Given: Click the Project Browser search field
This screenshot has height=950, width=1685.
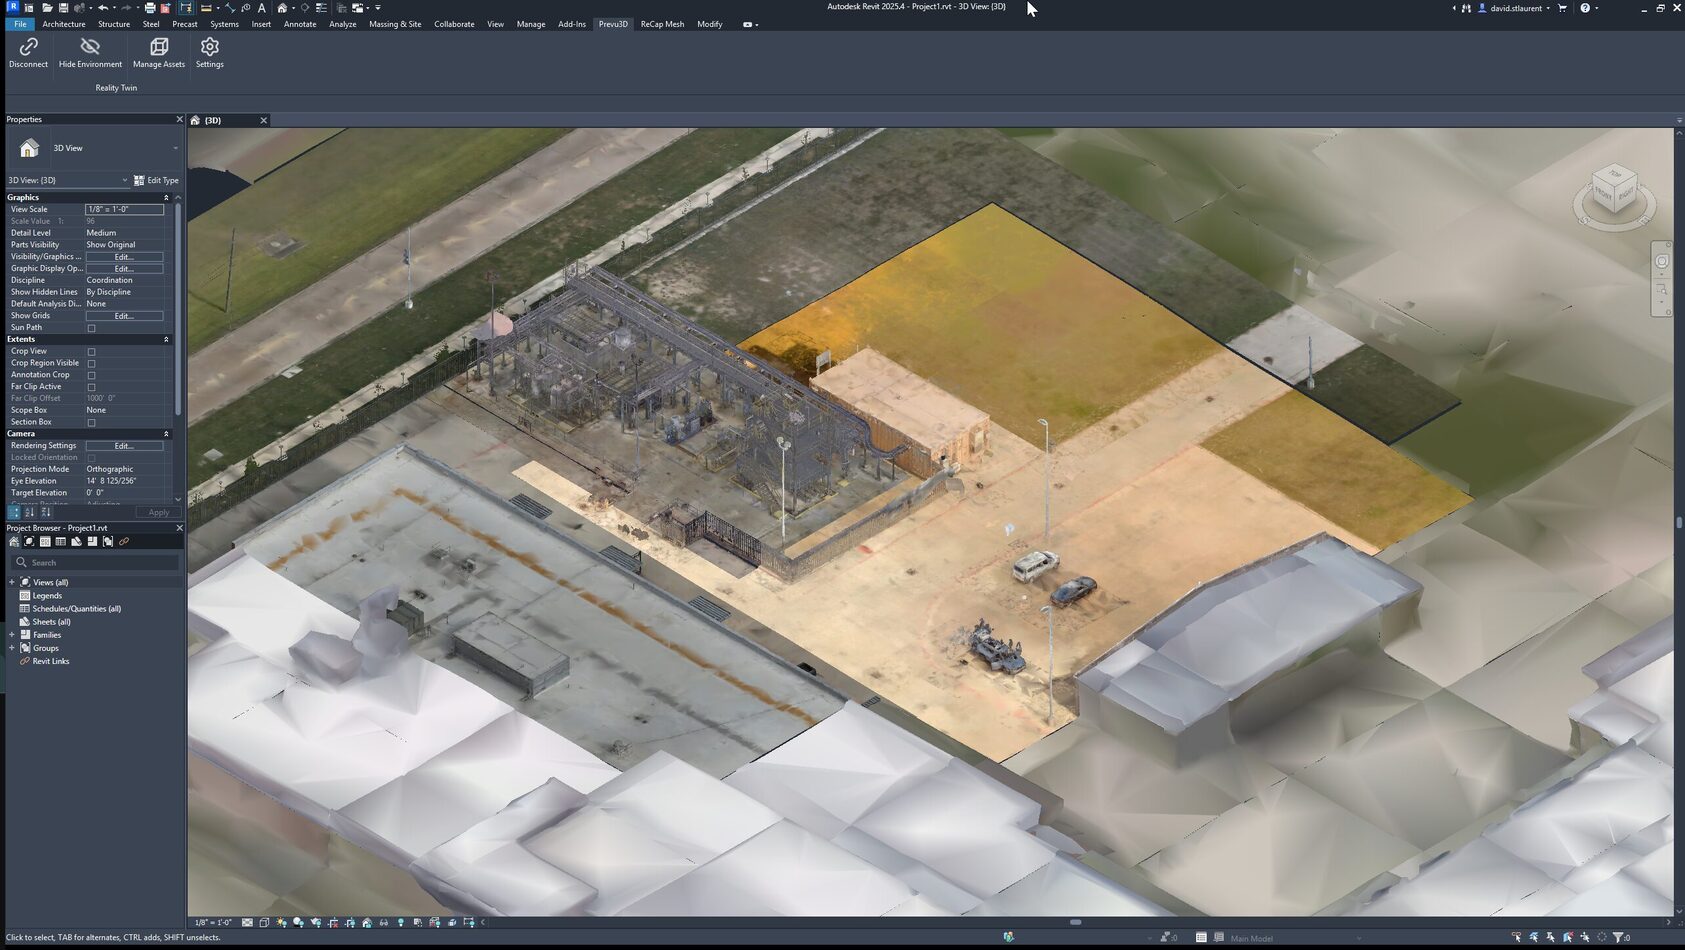Looking at the screenshot, I should [x=95, y=562].
